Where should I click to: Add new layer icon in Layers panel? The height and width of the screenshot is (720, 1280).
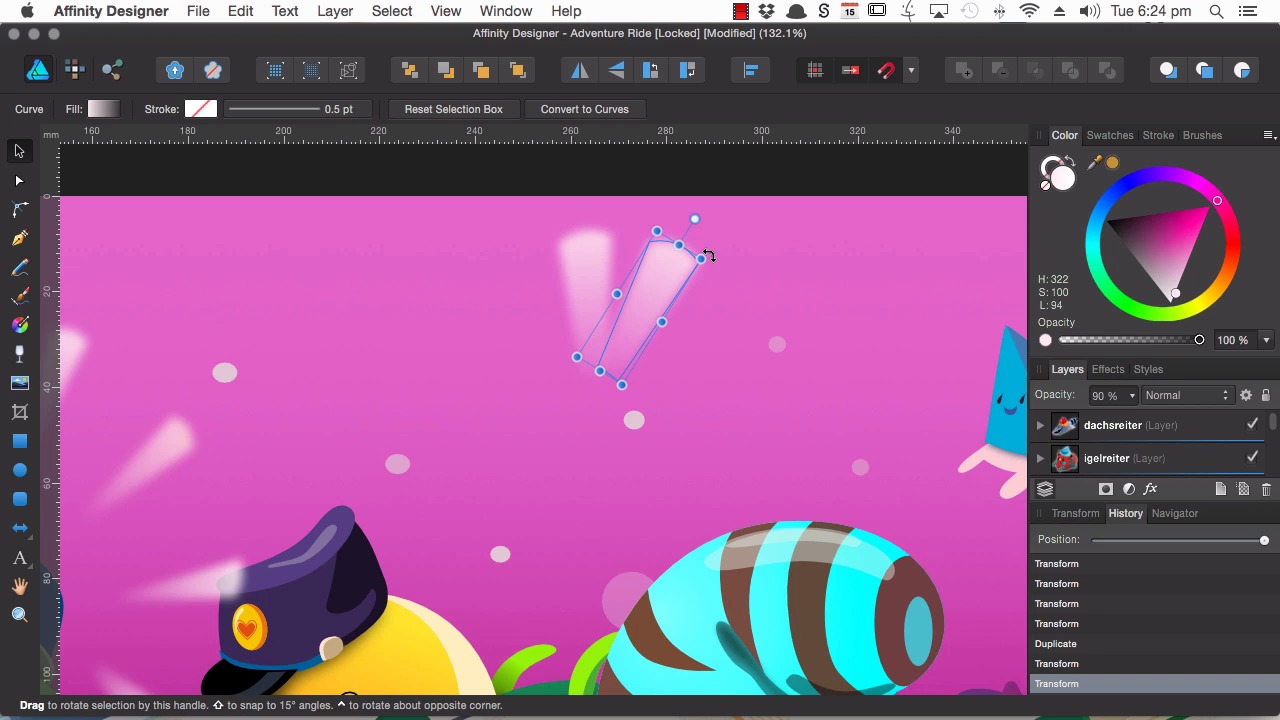[x=1221, y=489]
